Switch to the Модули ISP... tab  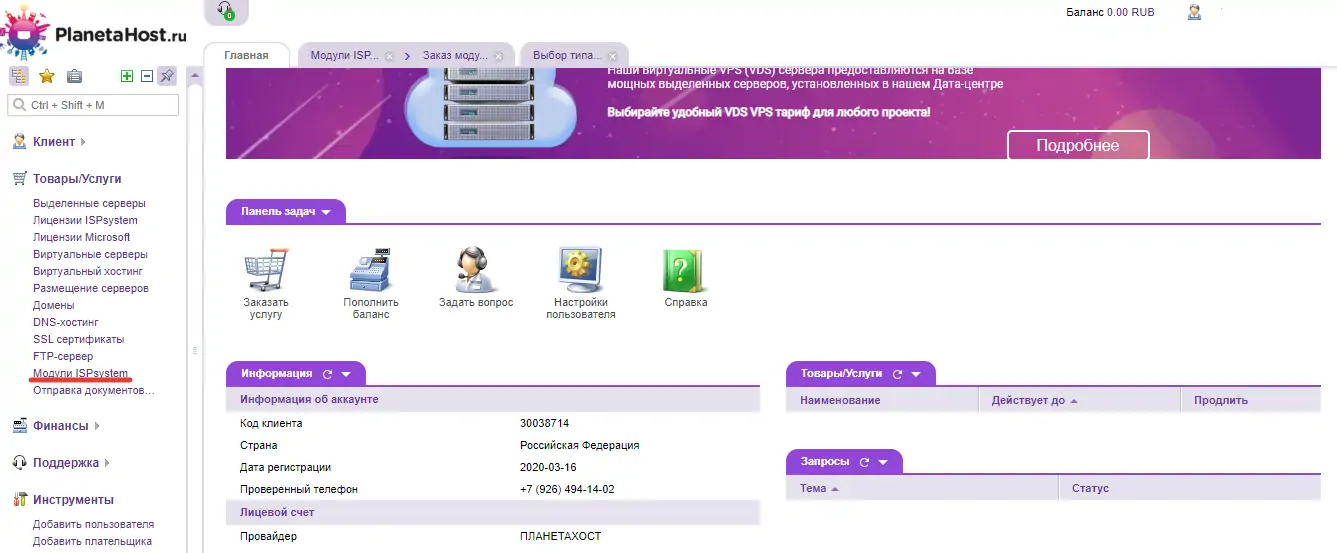point(344,56)
